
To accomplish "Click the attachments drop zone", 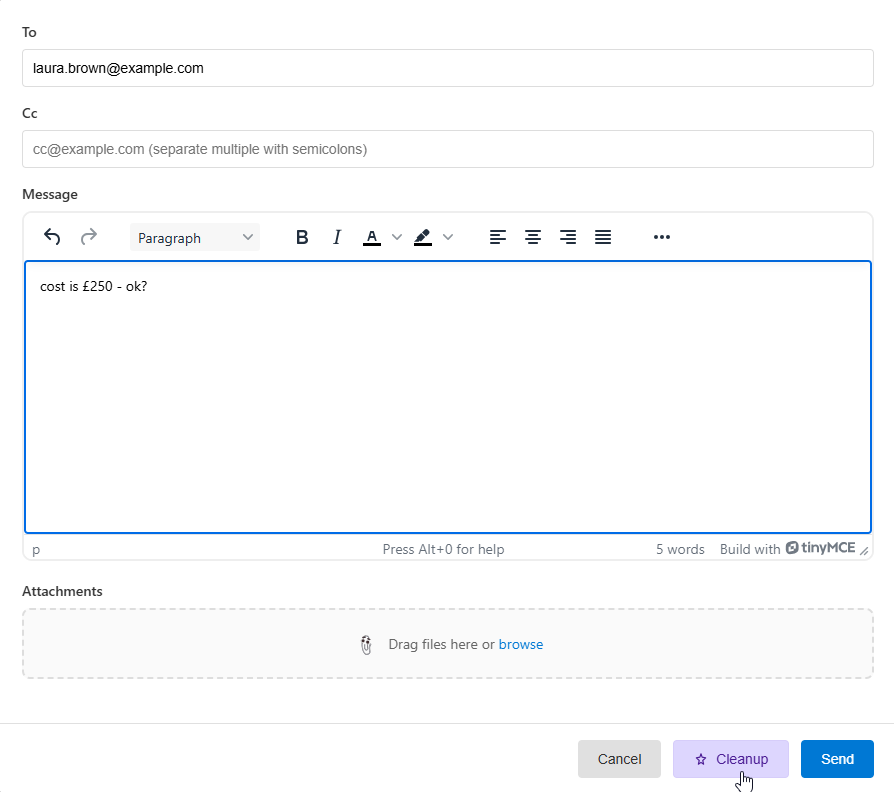I will [x=448, y=643].
